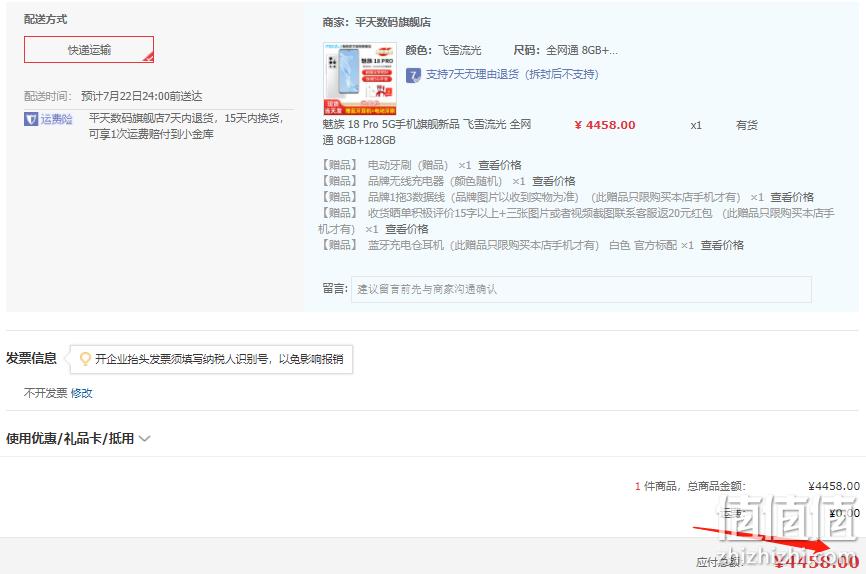Click the item price ¥ 4458.00
This screenshot has width=866, height=574.
click(x=605, y=125)
